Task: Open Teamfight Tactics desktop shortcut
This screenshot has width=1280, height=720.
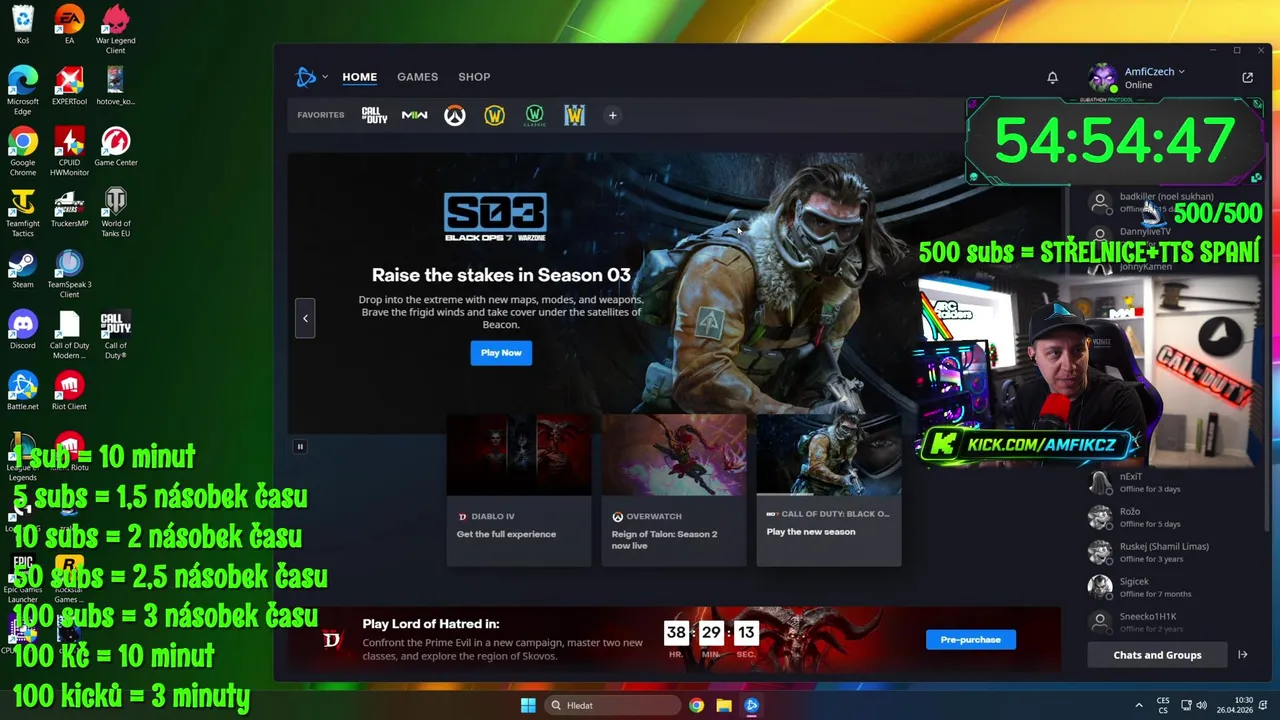Action: (x=23, y=213)
